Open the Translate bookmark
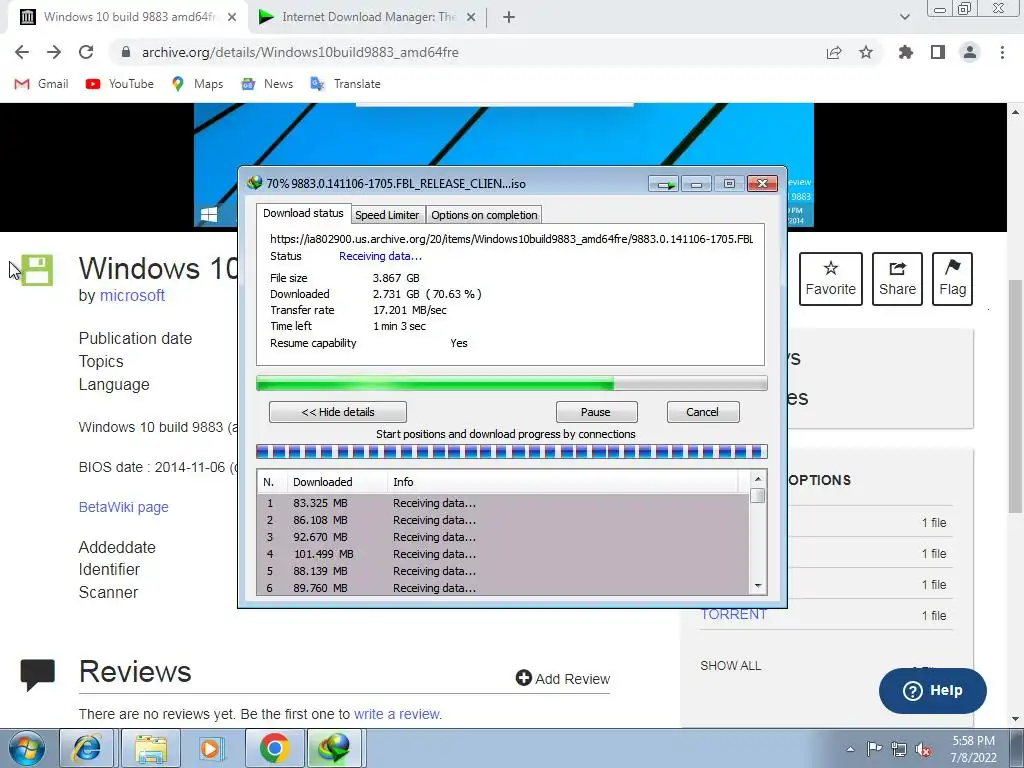This screenshot has height=768, width=1024. point(345,84)
